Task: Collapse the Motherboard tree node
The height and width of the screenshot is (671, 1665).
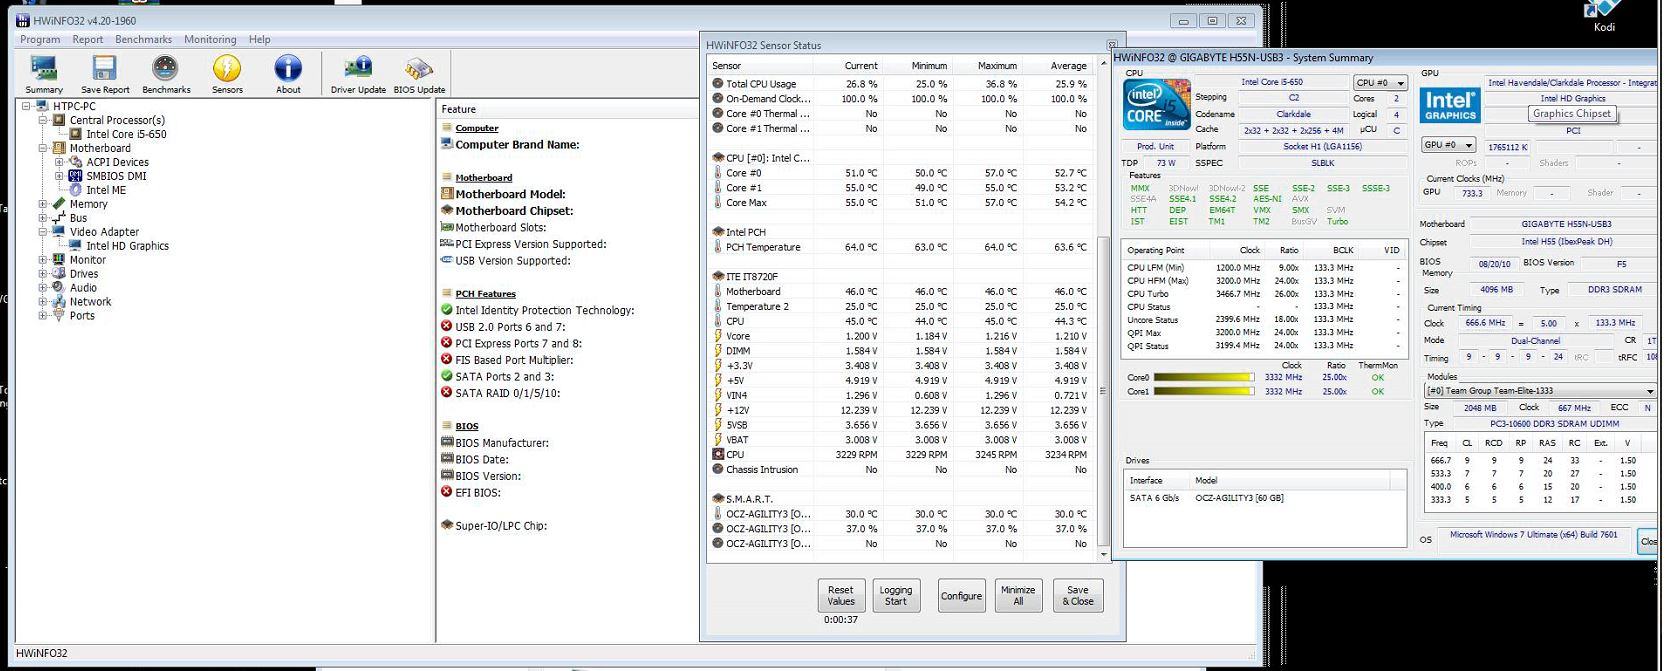Action: click(x=43, y=148)
